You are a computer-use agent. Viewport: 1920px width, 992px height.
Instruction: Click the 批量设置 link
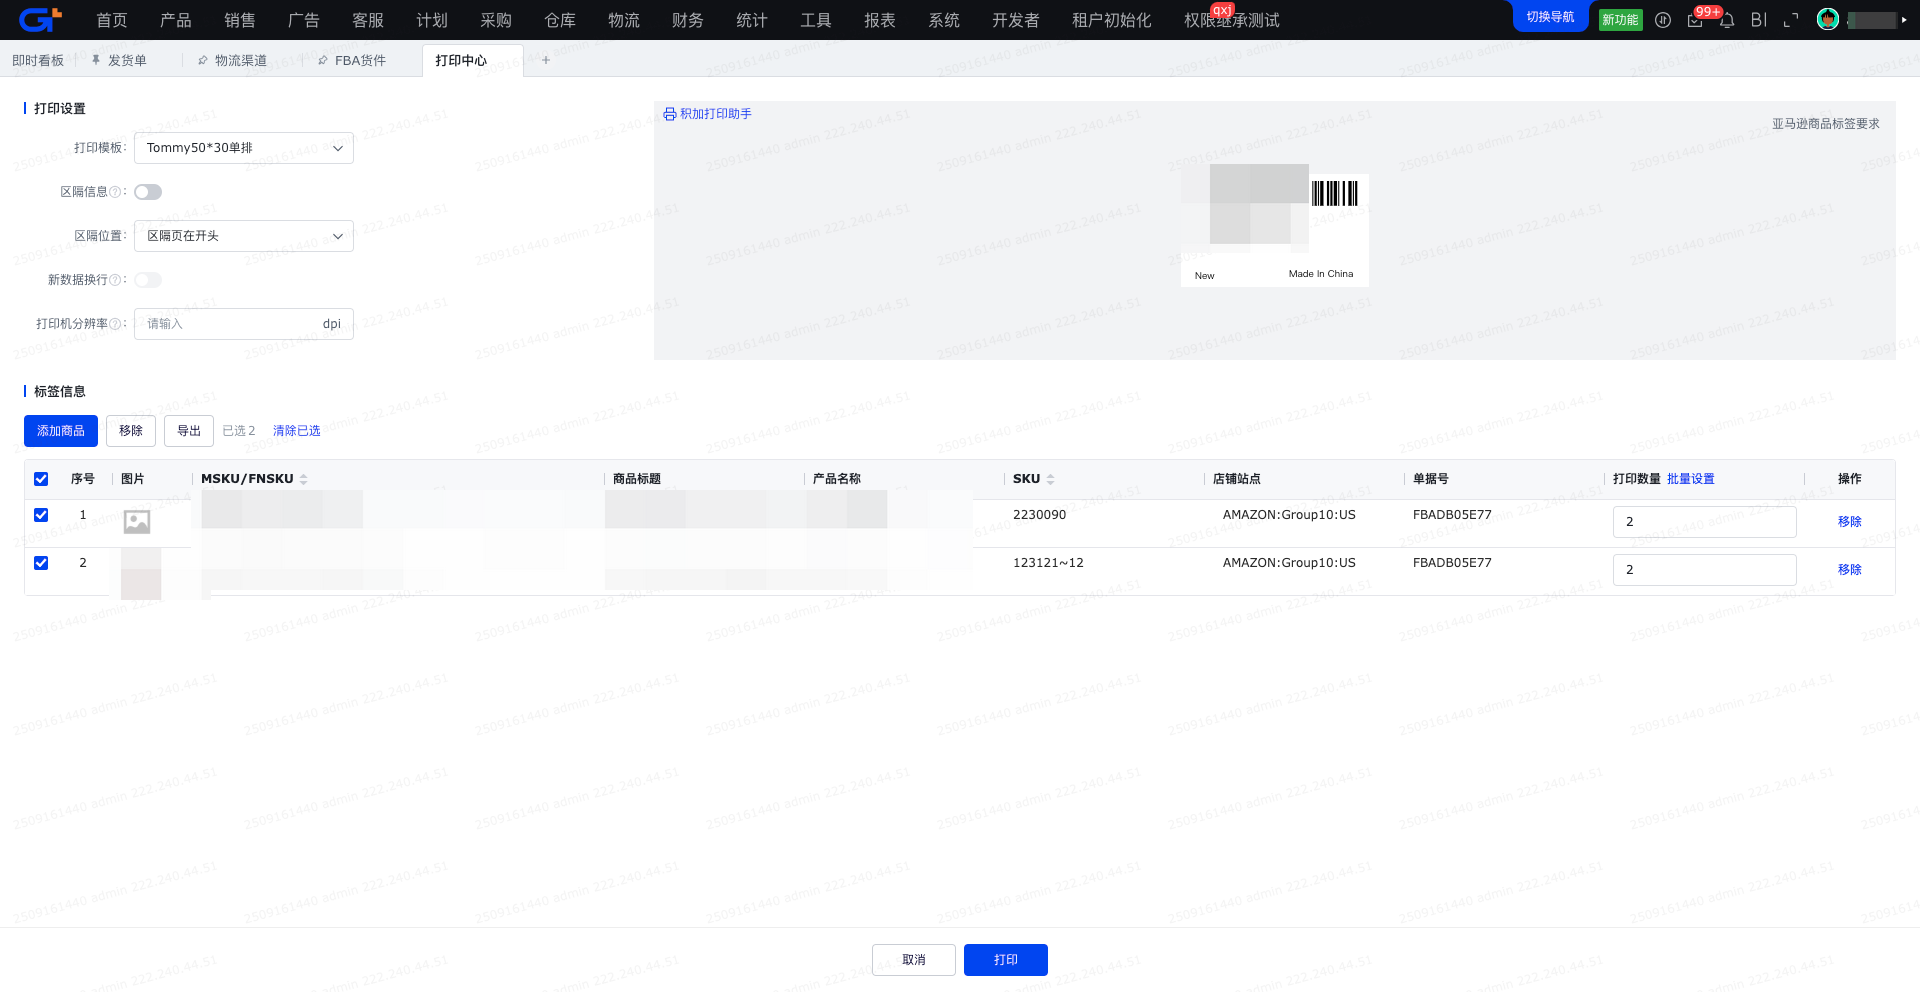[1691, 479]
